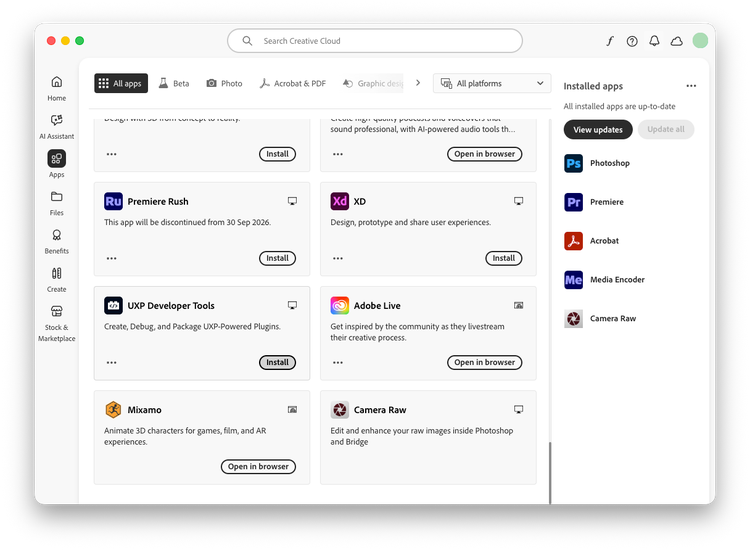The image size is (750, 550).
Task: Click the Premiere Rush app icon
Action: pos(113,201)
